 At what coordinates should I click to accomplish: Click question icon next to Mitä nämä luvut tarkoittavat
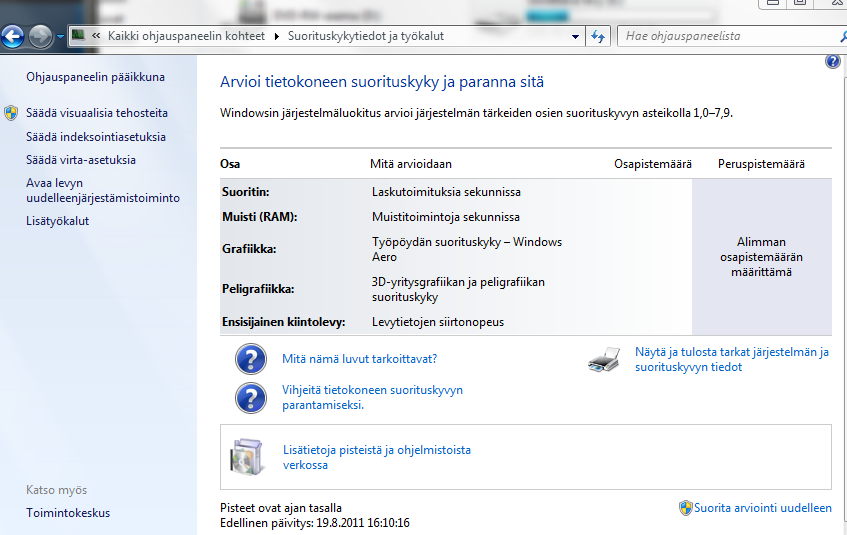click(251, 359)
